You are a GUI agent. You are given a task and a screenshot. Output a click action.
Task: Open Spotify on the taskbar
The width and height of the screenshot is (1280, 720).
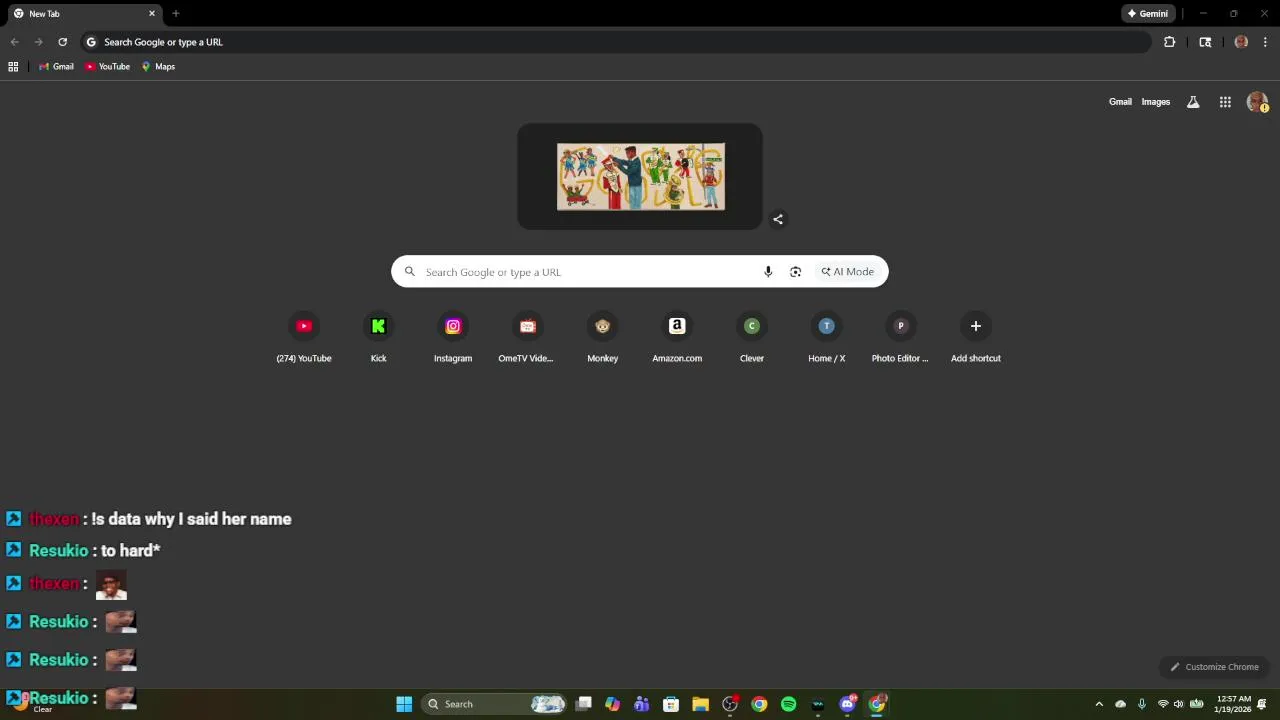(788, 704)
